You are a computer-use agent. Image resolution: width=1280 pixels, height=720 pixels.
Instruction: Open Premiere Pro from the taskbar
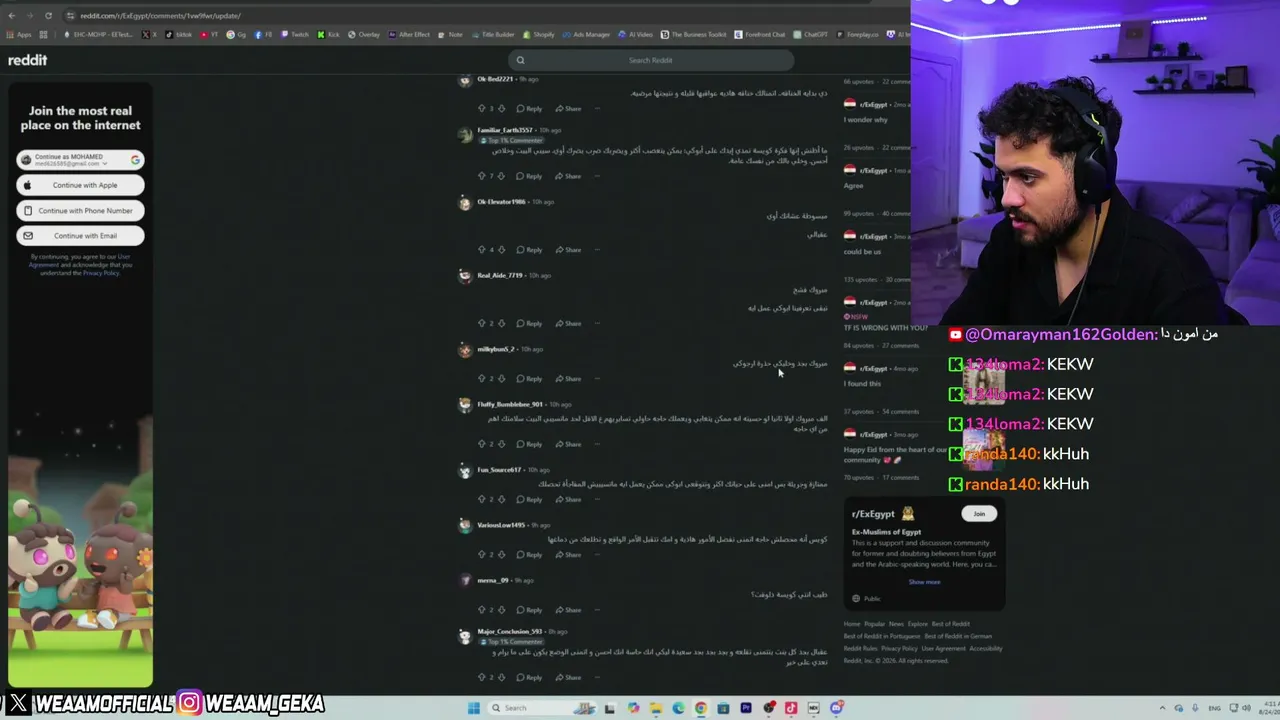[745, 708]
